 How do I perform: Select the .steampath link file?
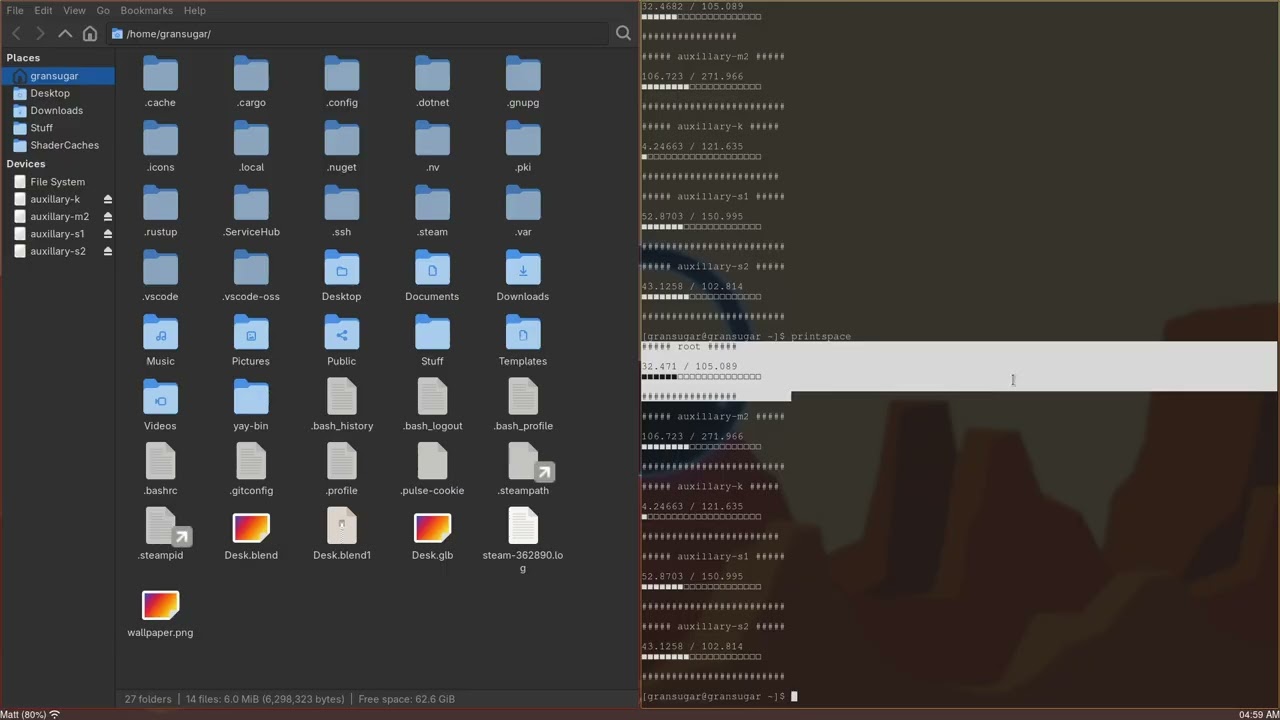523,463
